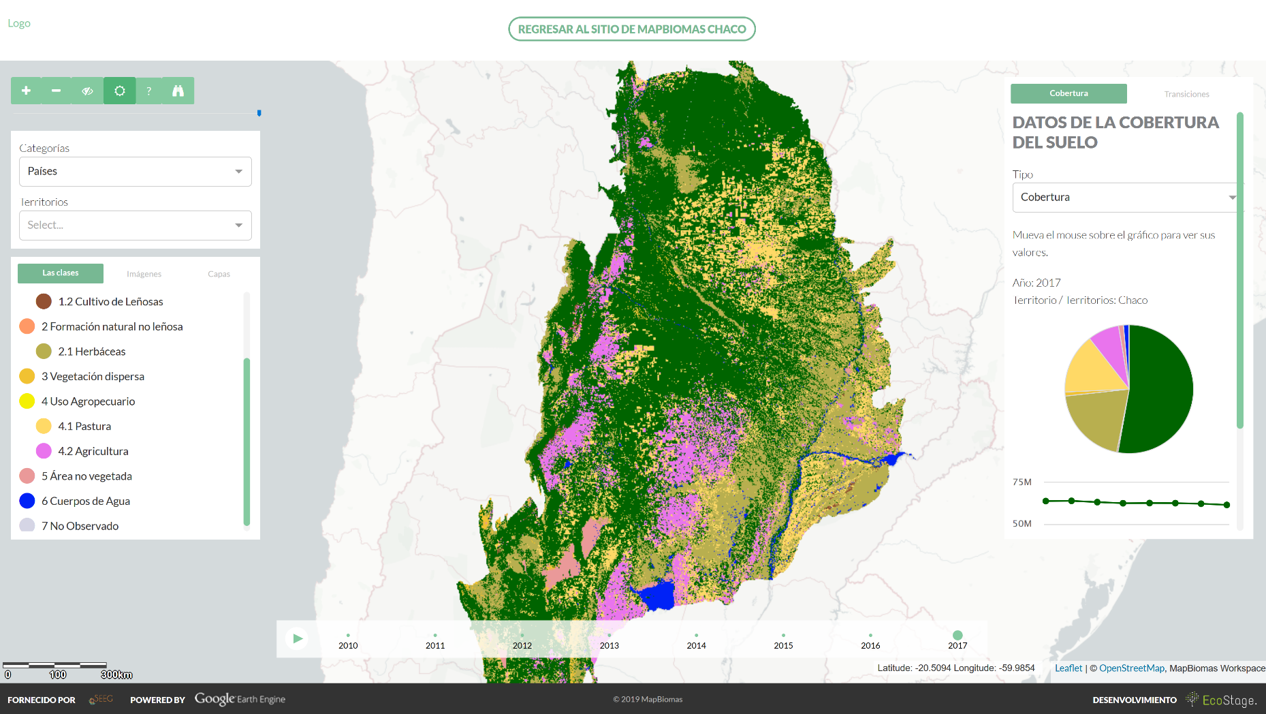Switch to Las clases tab
The image size is (1266, 714).
click(60, 273)
